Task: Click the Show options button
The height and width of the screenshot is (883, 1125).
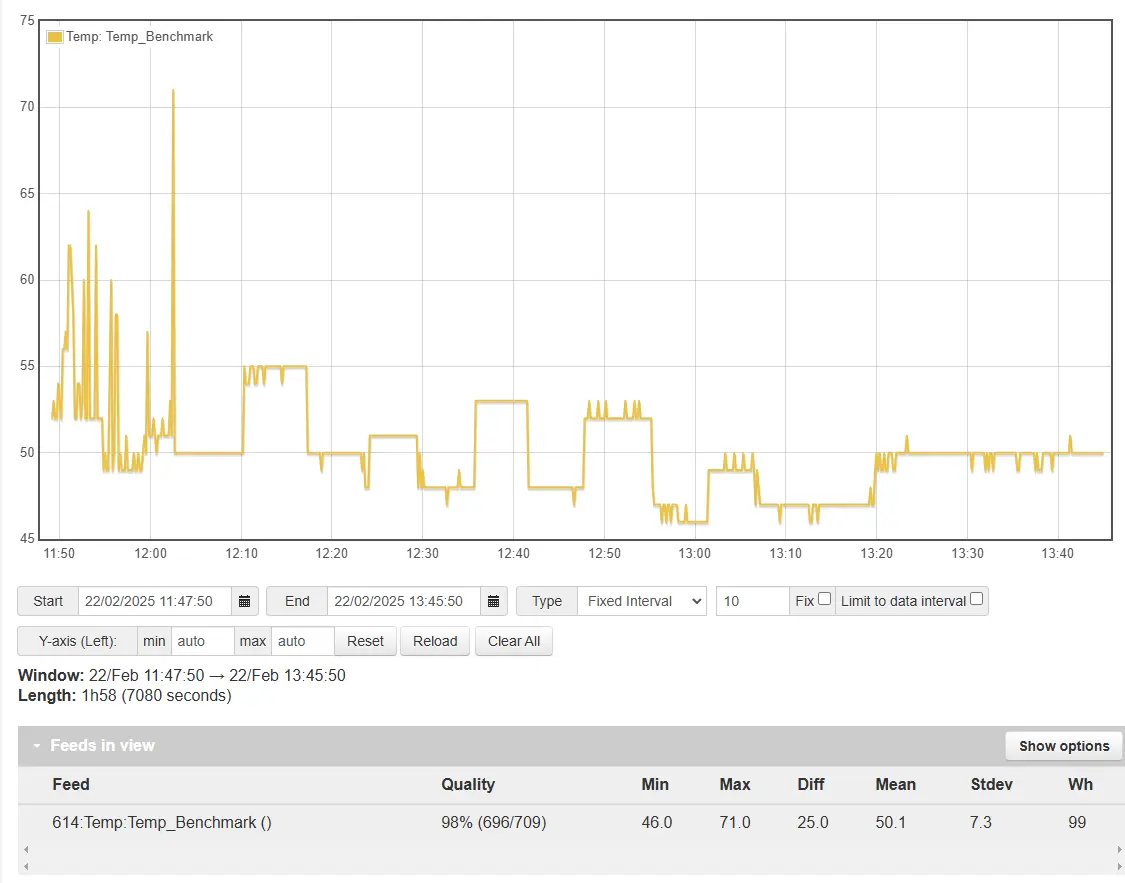Action: 1064,746
